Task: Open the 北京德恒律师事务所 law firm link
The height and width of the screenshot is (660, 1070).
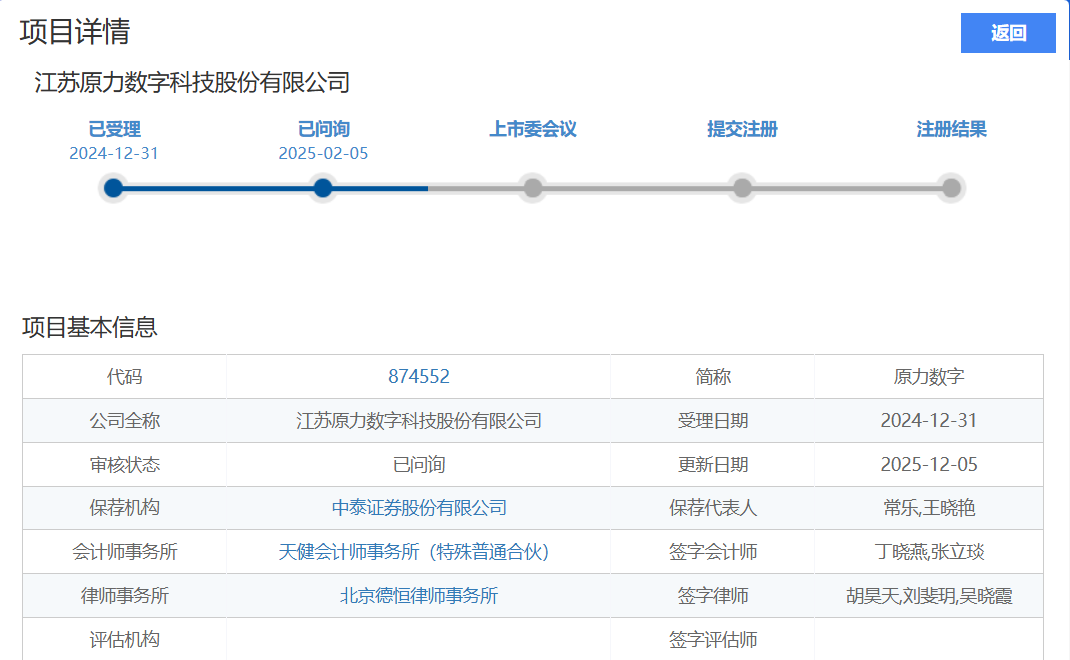Action: 418,595
